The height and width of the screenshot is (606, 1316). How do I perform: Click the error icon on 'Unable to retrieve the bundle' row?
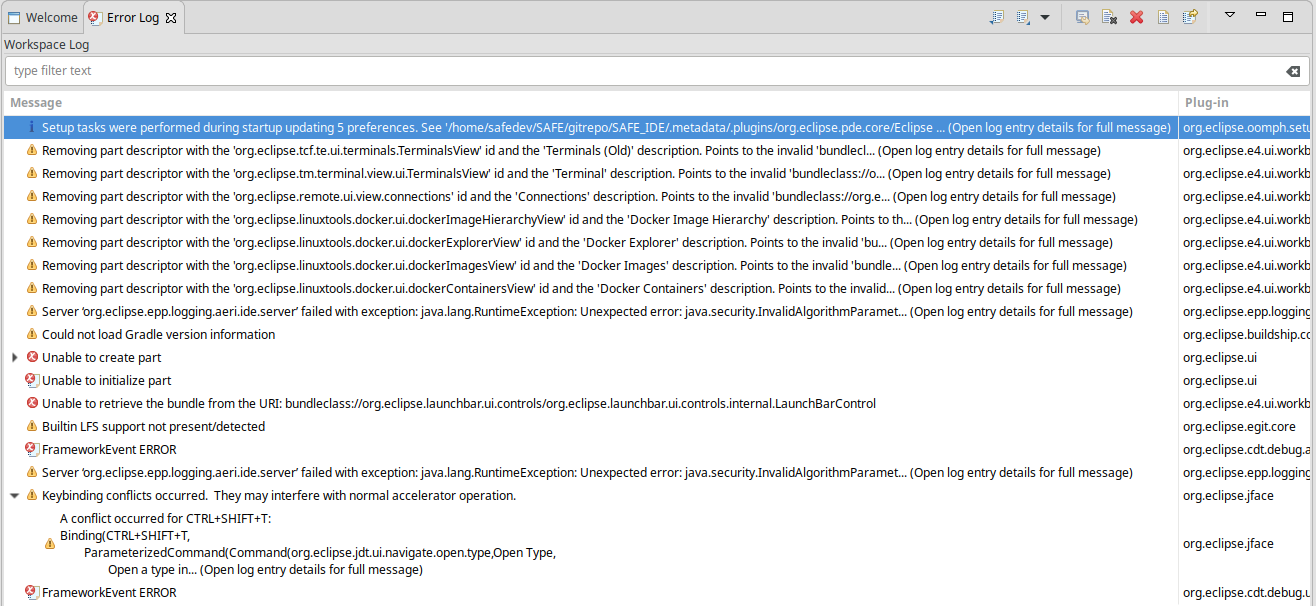32,404
